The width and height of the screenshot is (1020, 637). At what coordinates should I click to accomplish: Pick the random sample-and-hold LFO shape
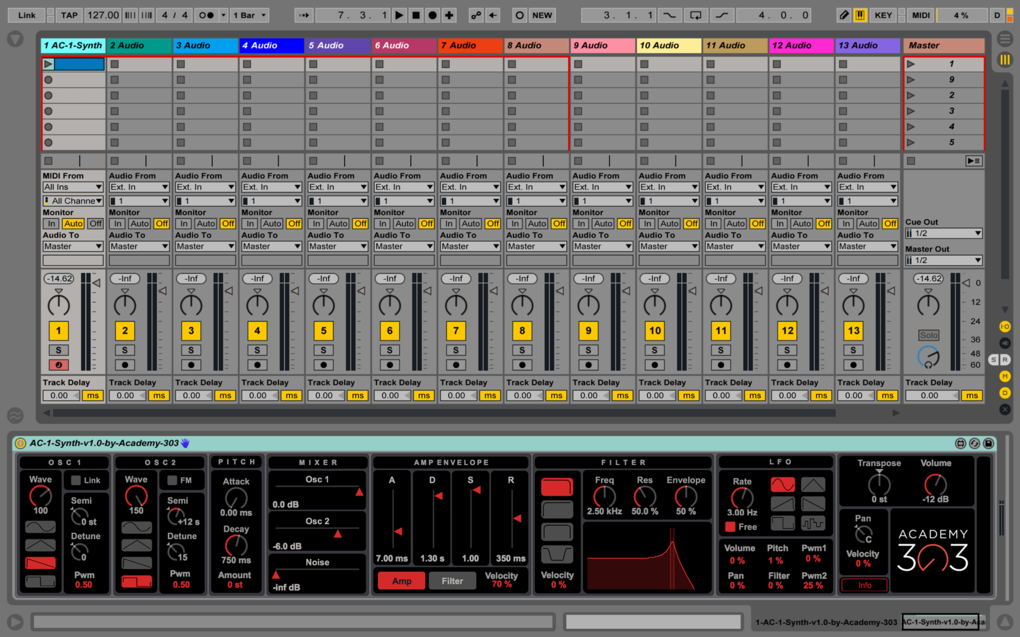pos(812,522)
